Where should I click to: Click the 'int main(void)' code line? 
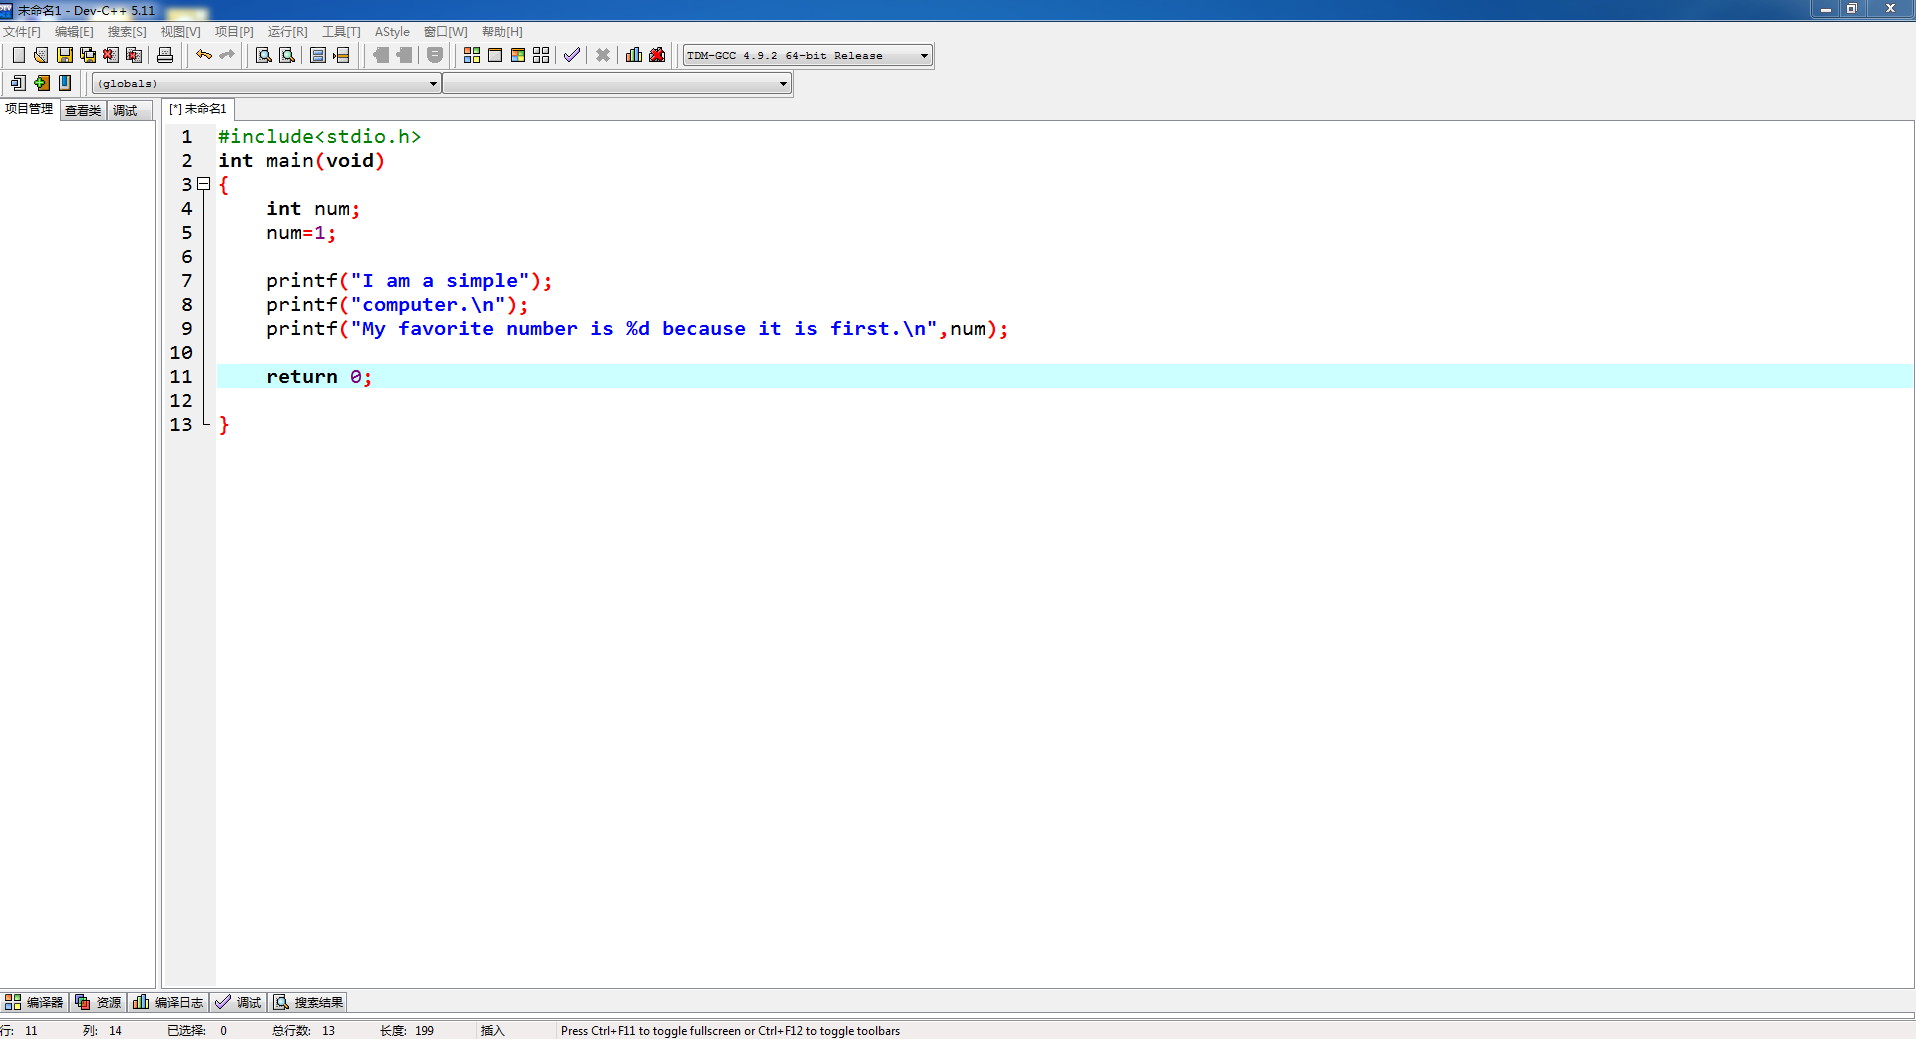301,161
